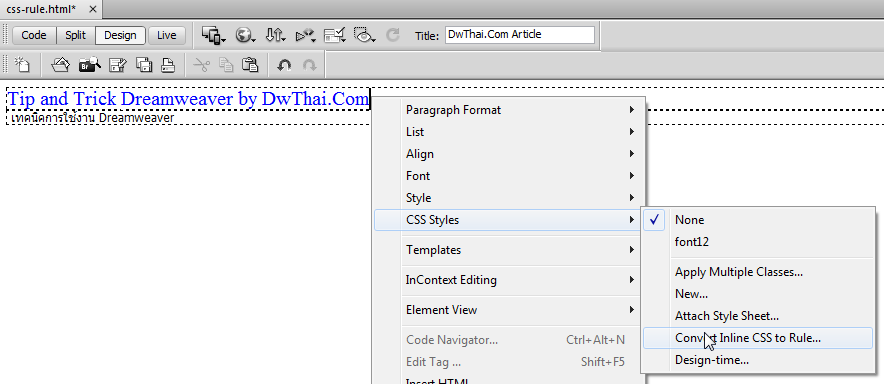The height and width of the screenshot is (384, 884).
Task: Toggle Live view
Action: coord(166,35)
